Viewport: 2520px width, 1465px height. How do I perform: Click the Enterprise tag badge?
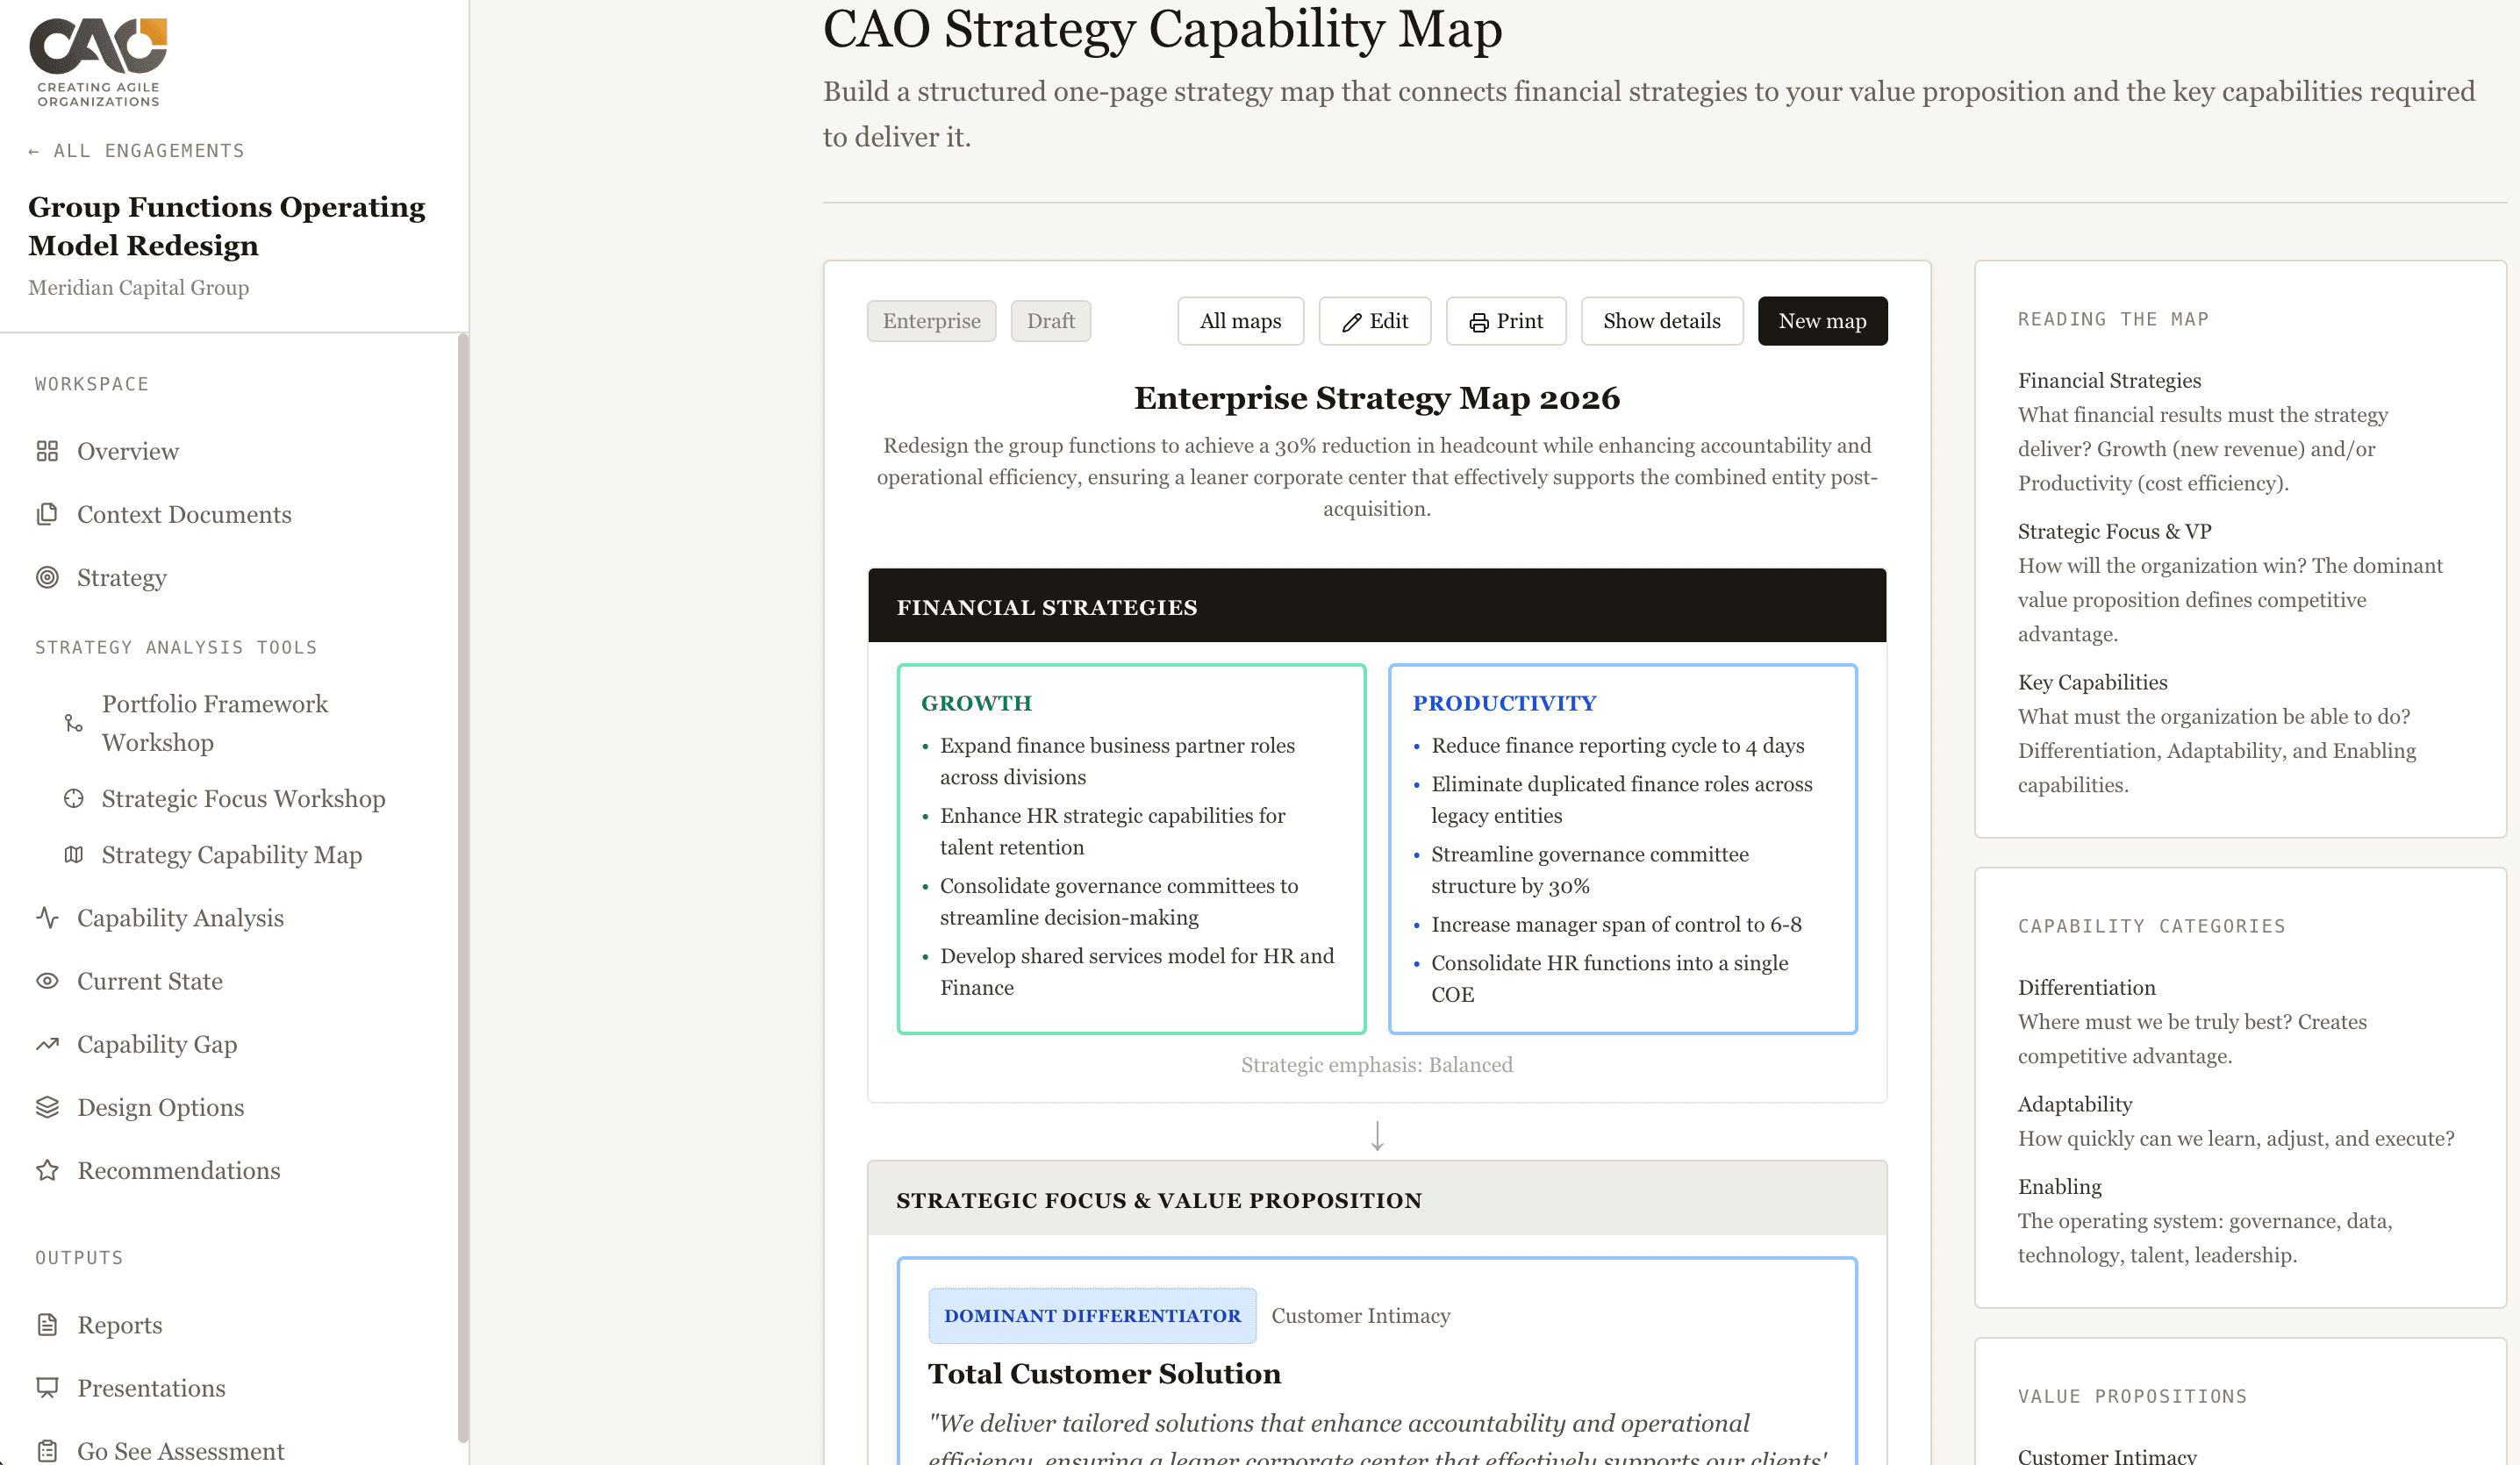(x=931, y=321)
